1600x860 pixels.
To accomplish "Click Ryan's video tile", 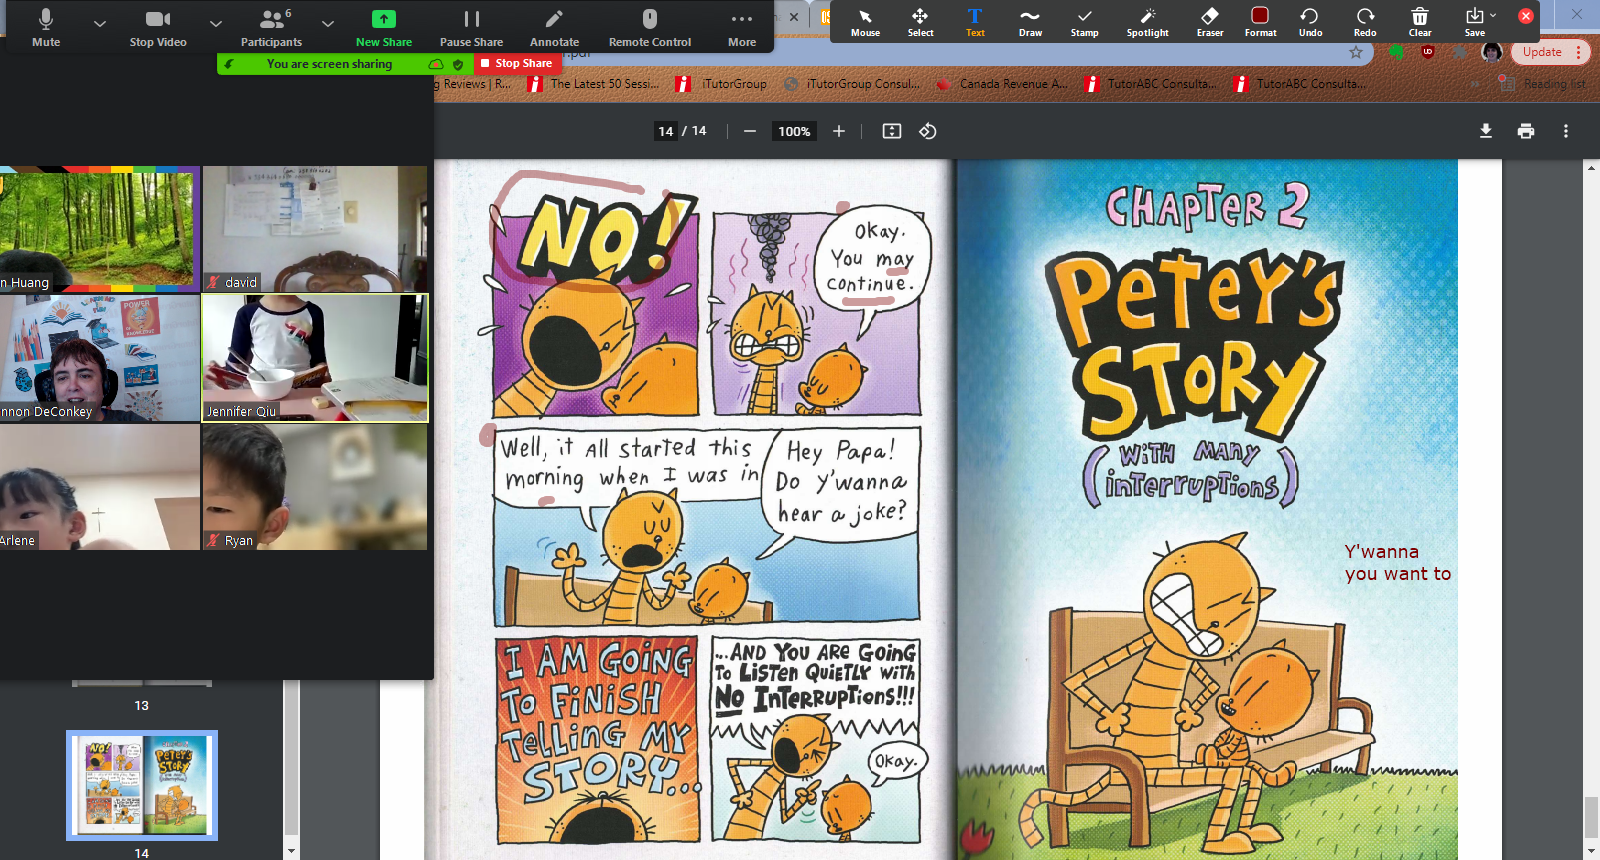I will 315,487.
